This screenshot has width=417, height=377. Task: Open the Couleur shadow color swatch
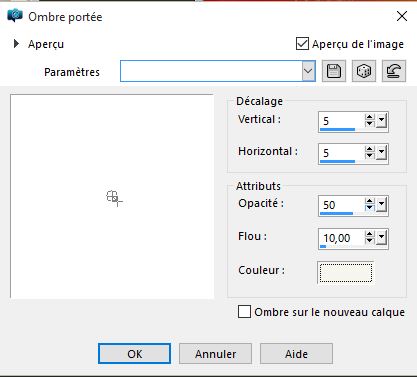(x=346, y=273)
